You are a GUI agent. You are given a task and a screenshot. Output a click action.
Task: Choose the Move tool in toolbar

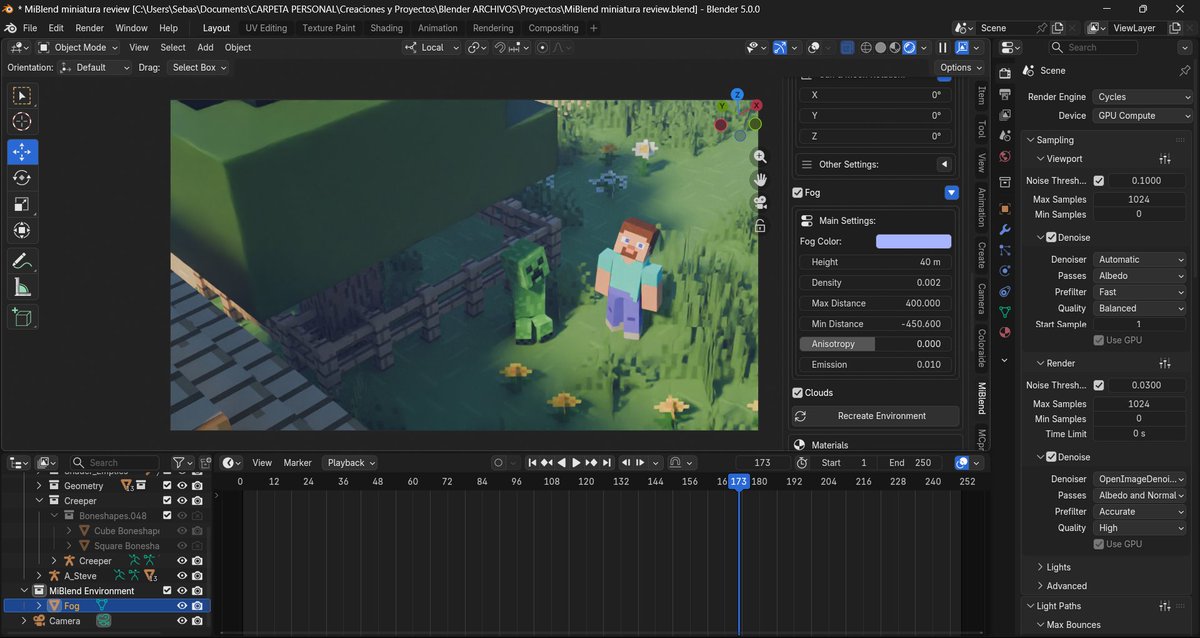click(x=22, y=152)
